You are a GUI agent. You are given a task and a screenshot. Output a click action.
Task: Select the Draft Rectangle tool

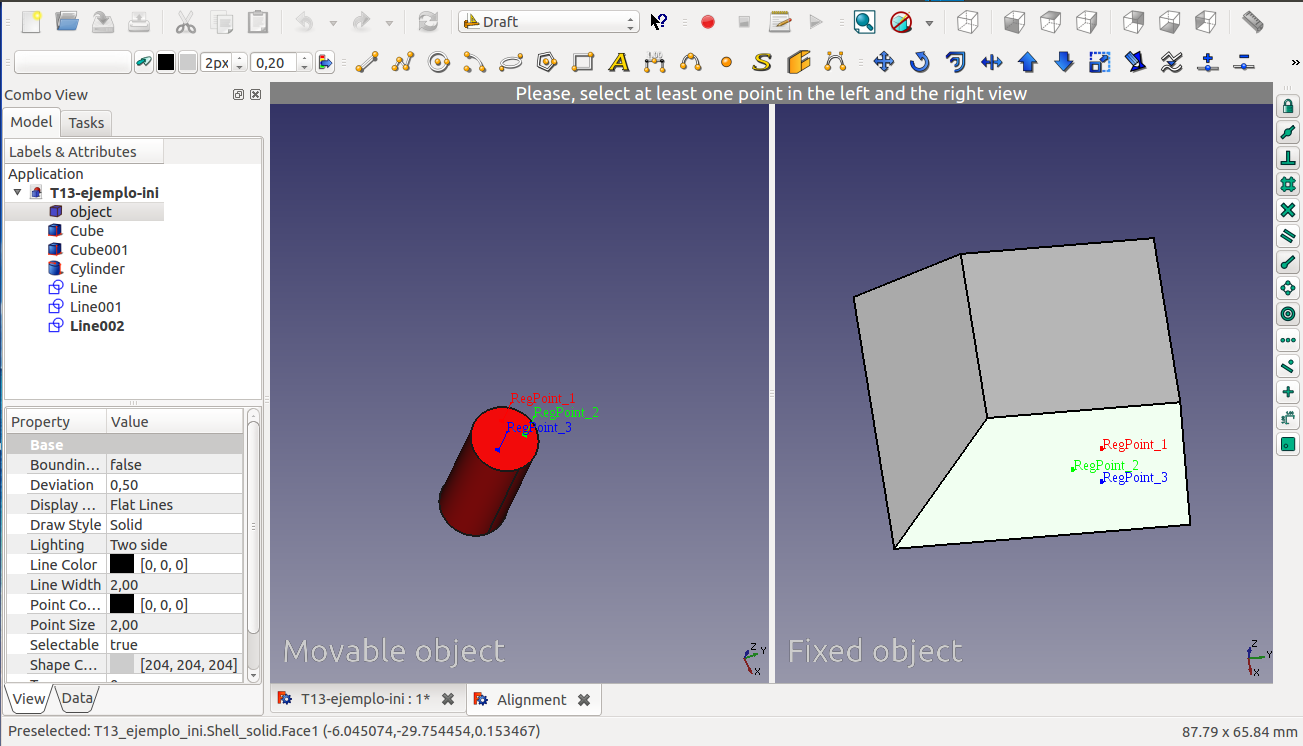coord(583,62)
